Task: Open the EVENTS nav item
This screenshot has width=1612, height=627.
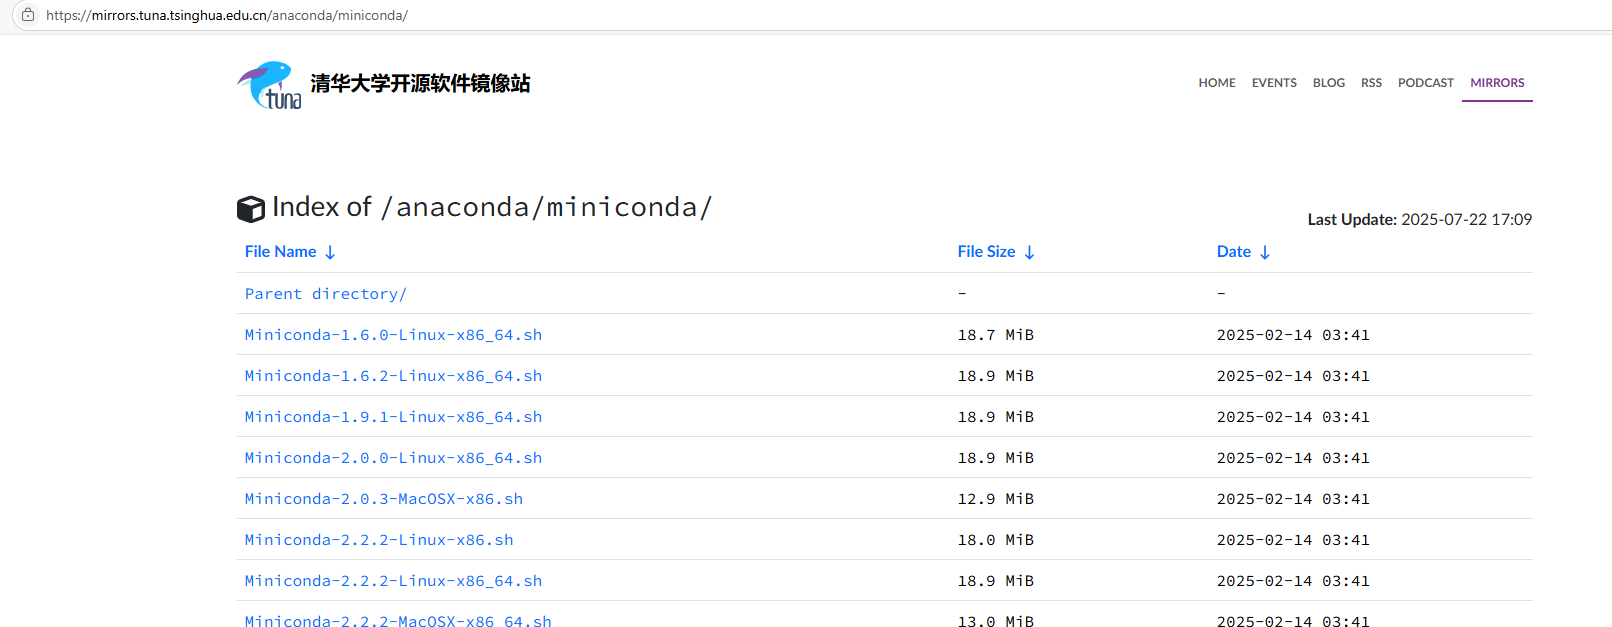Action: point(1274,83)
